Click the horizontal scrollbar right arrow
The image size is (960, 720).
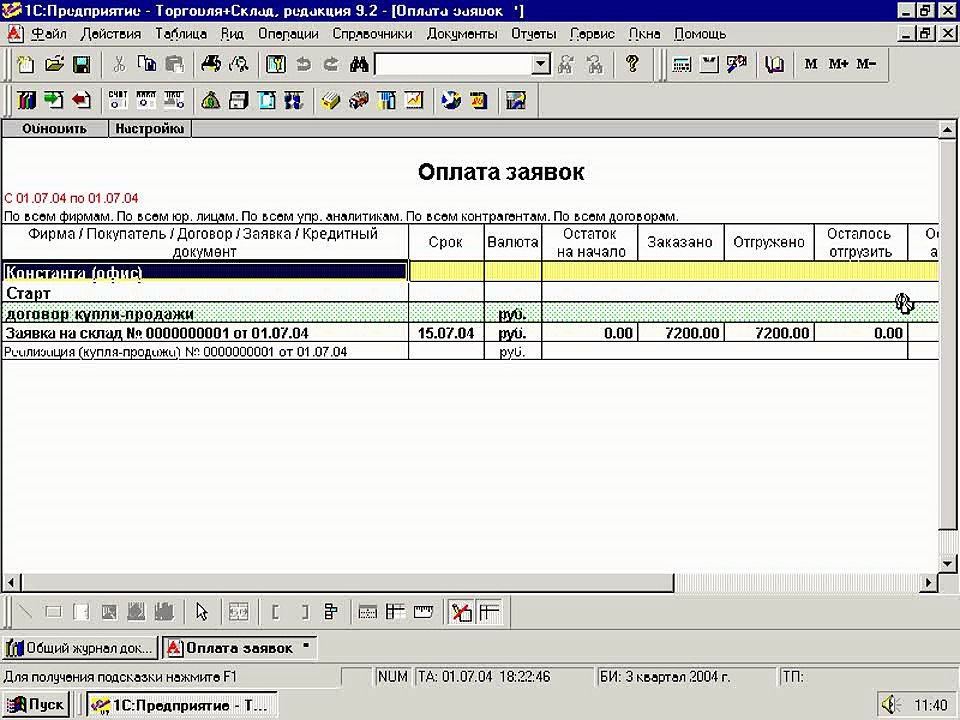point(929,582)
